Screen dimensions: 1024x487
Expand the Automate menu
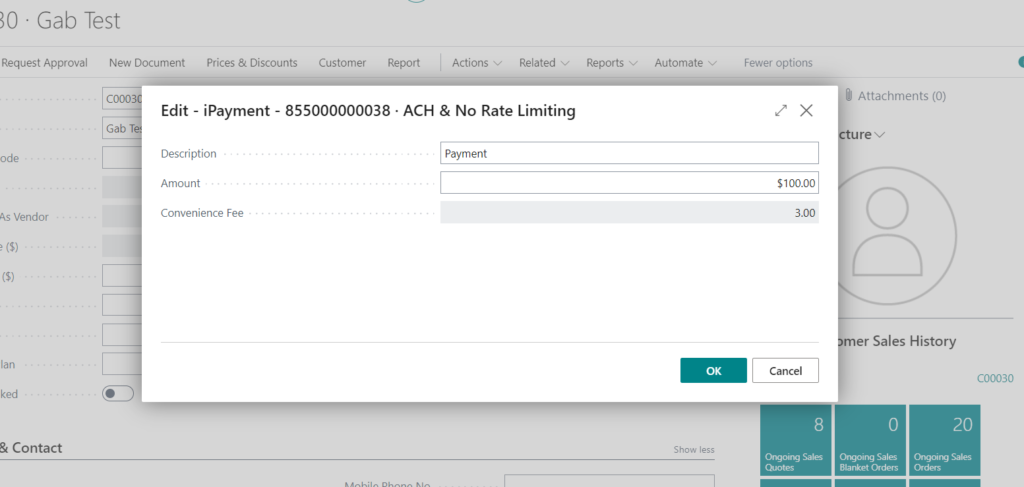pyautogui.click(x=685, y=63)
